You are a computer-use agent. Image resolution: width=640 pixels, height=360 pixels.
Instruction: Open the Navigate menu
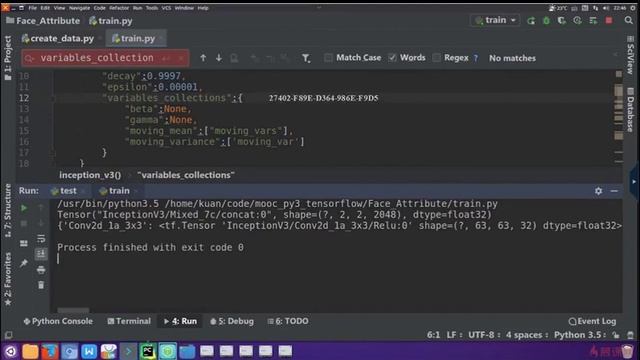tap(79, 8)
